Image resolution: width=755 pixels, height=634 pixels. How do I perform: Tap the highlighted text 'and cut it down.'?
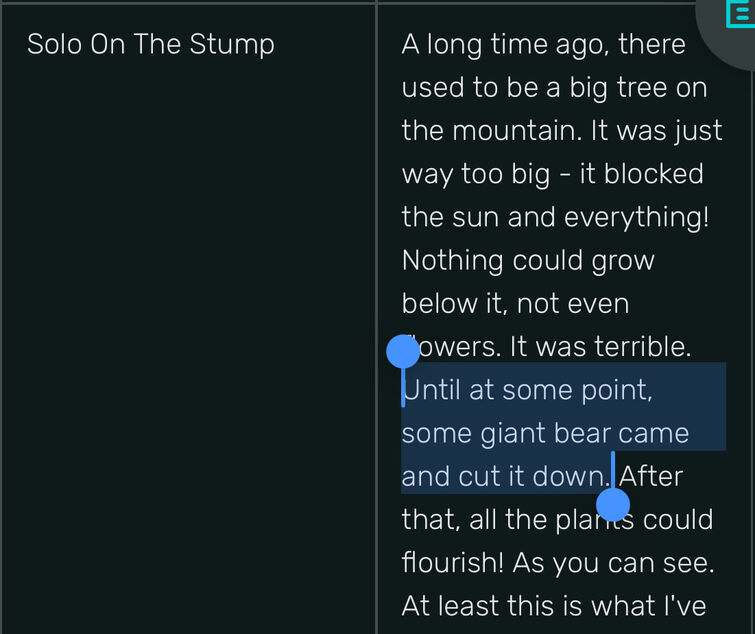click(506, 476)
